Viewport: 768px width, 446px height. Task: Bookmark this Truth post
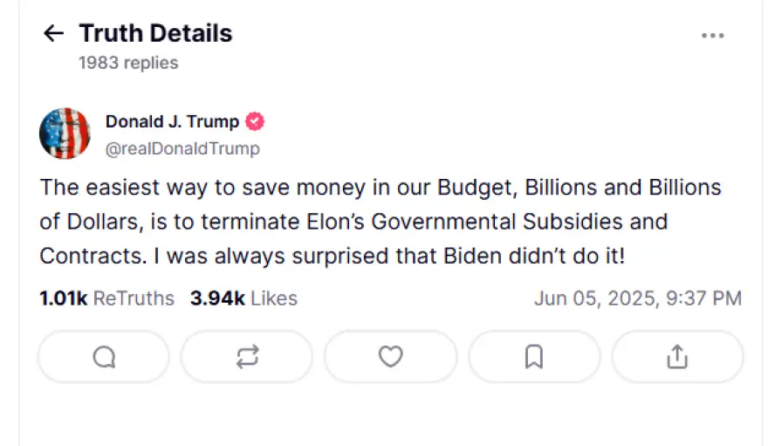coord(534,357)
